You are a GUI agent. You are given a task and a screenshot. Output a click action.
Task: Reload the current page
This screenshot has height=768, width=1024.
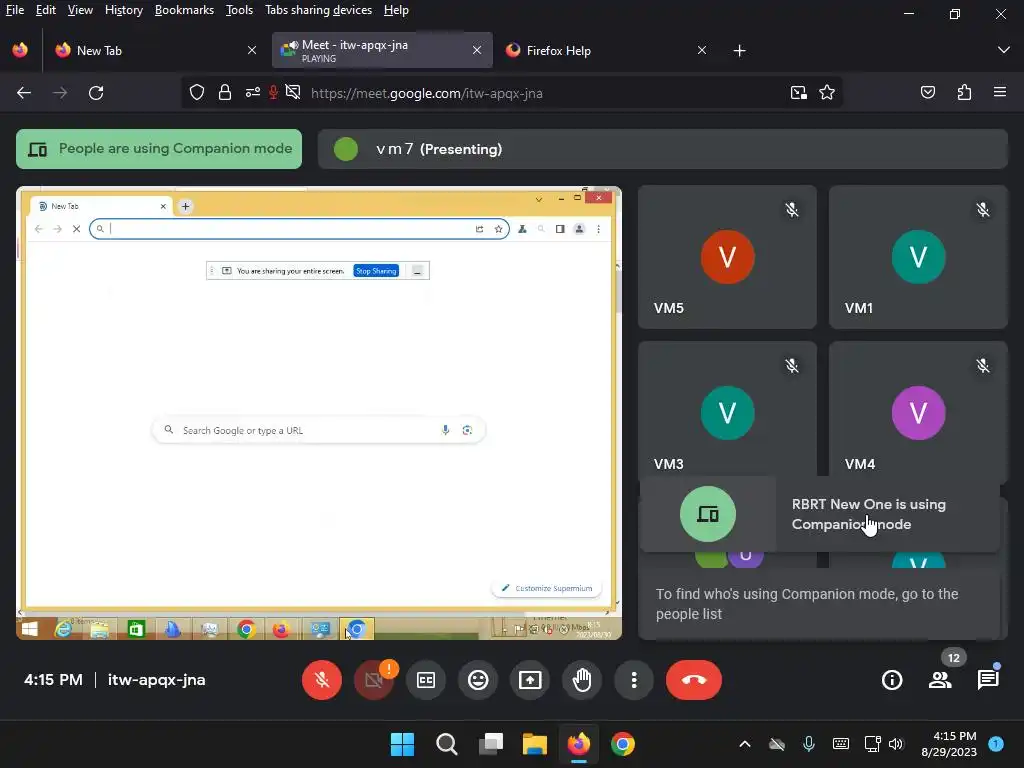click(96, 93)
